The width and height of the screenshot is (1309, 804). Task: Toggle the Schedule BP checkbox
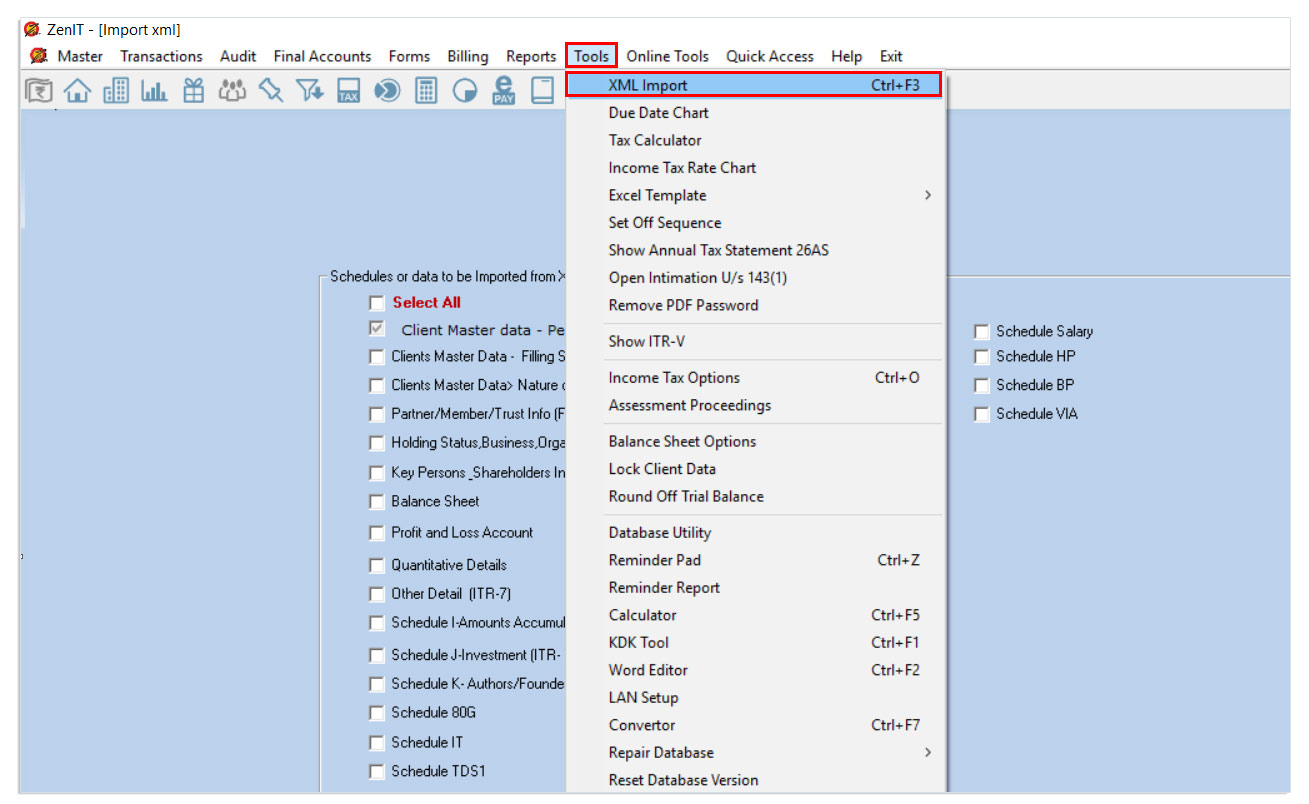pos(982,385)
